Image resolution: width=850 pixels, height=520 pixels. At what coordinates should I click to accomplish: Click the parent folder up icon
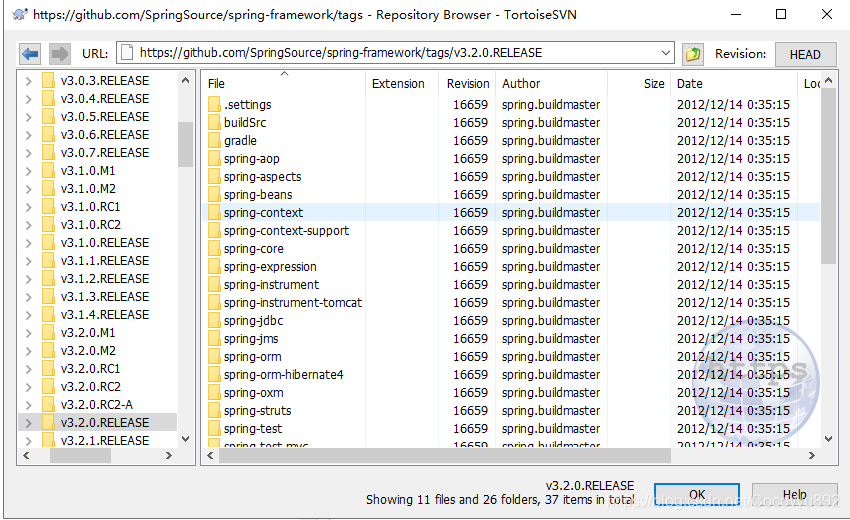tap(692, 54)
